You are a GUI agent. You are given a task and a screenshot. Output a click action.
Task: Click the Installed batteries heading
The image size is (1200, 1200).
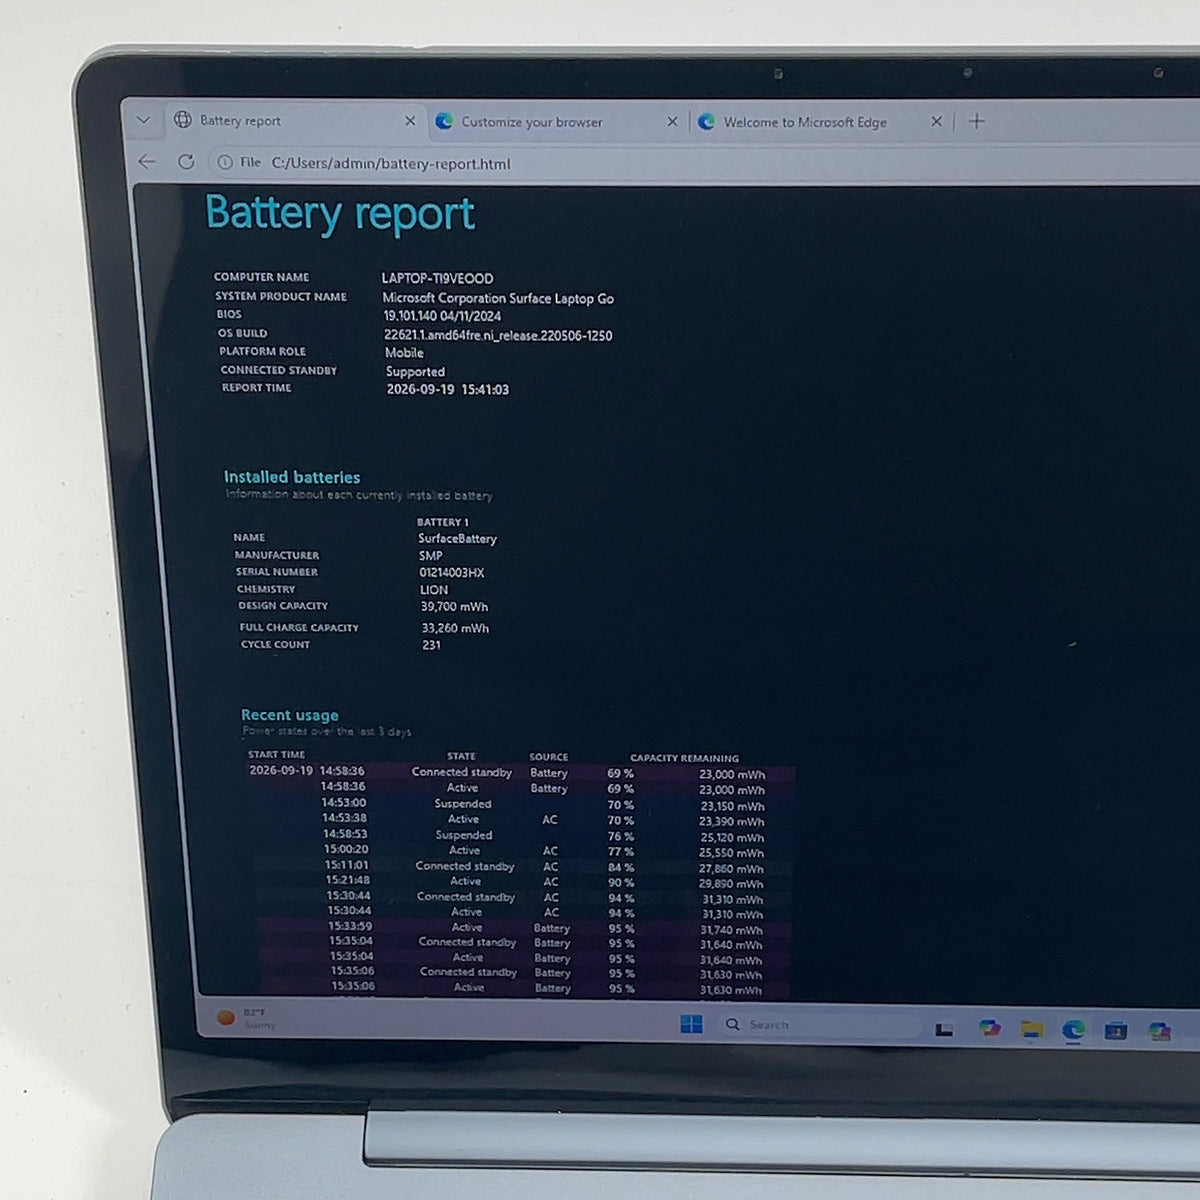click(292, 477)
